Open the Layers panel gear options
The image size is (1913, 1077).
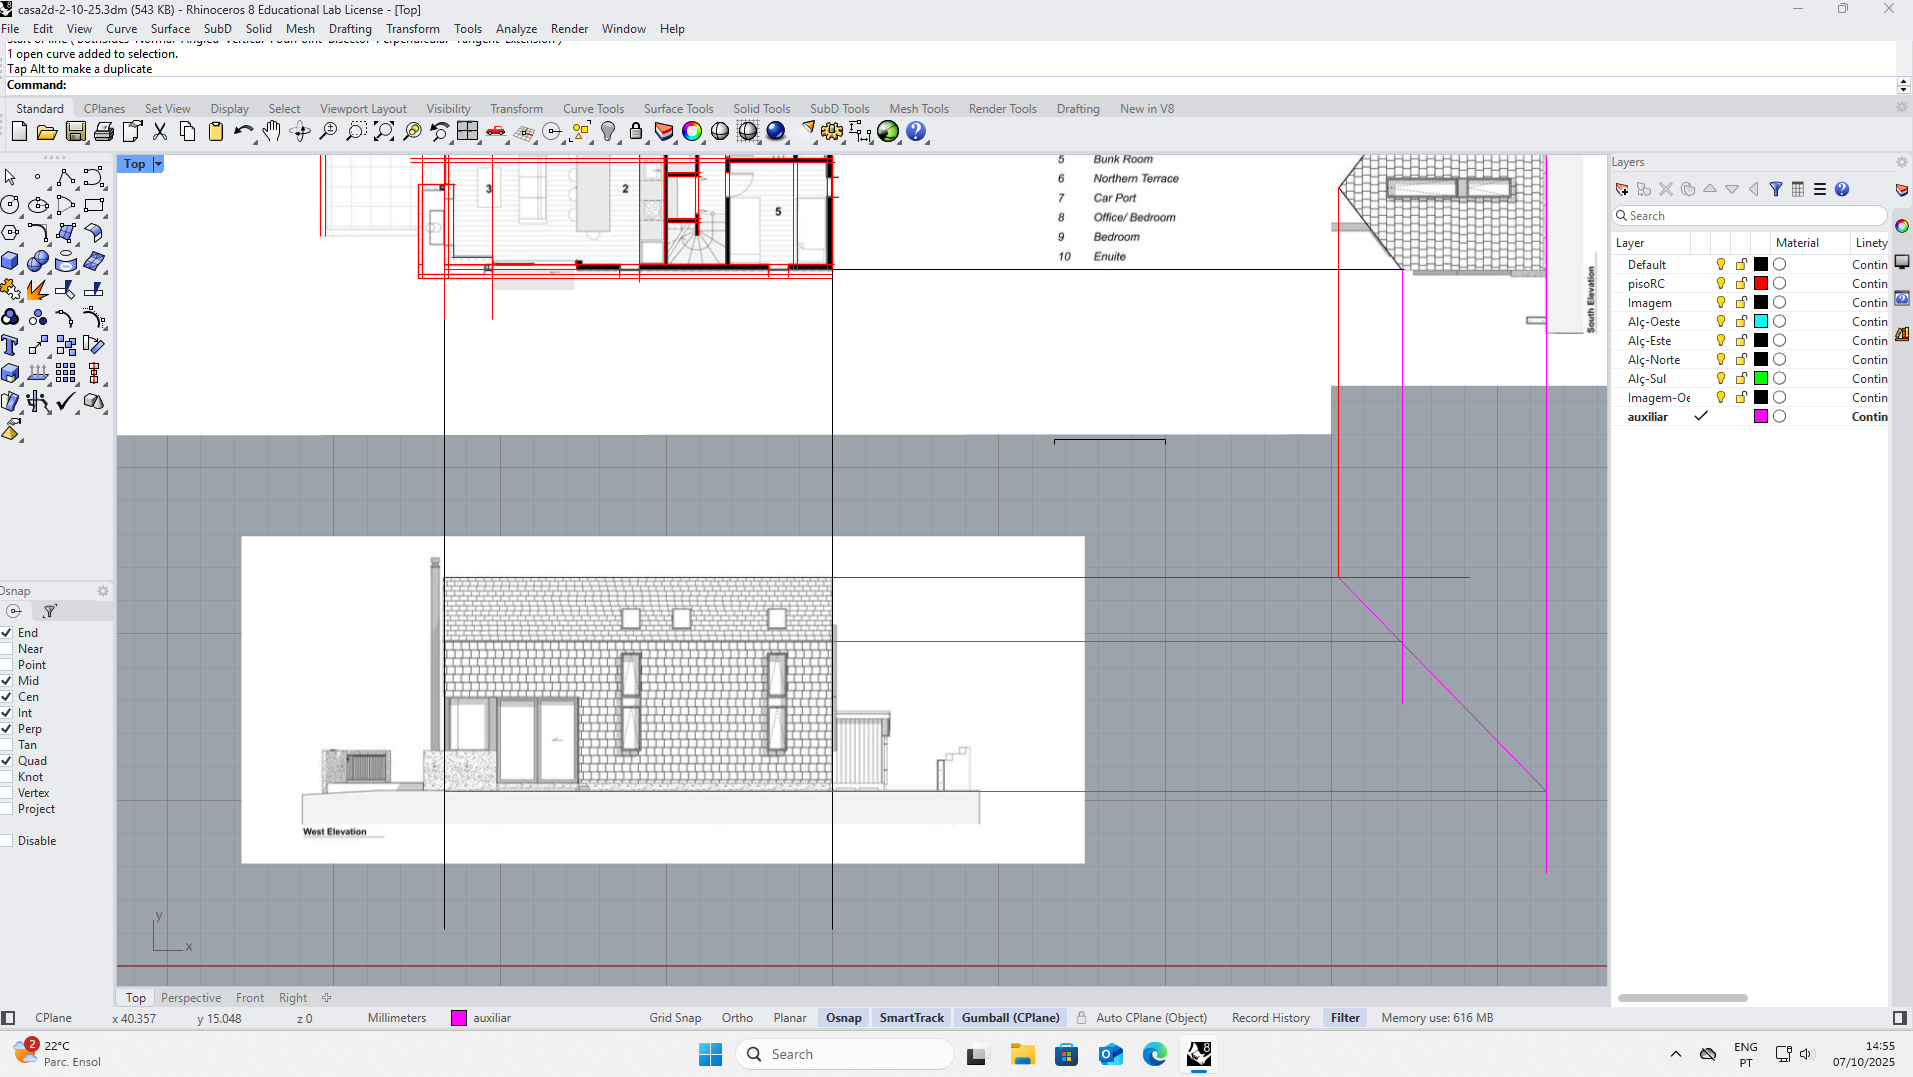coord(1901,162)
